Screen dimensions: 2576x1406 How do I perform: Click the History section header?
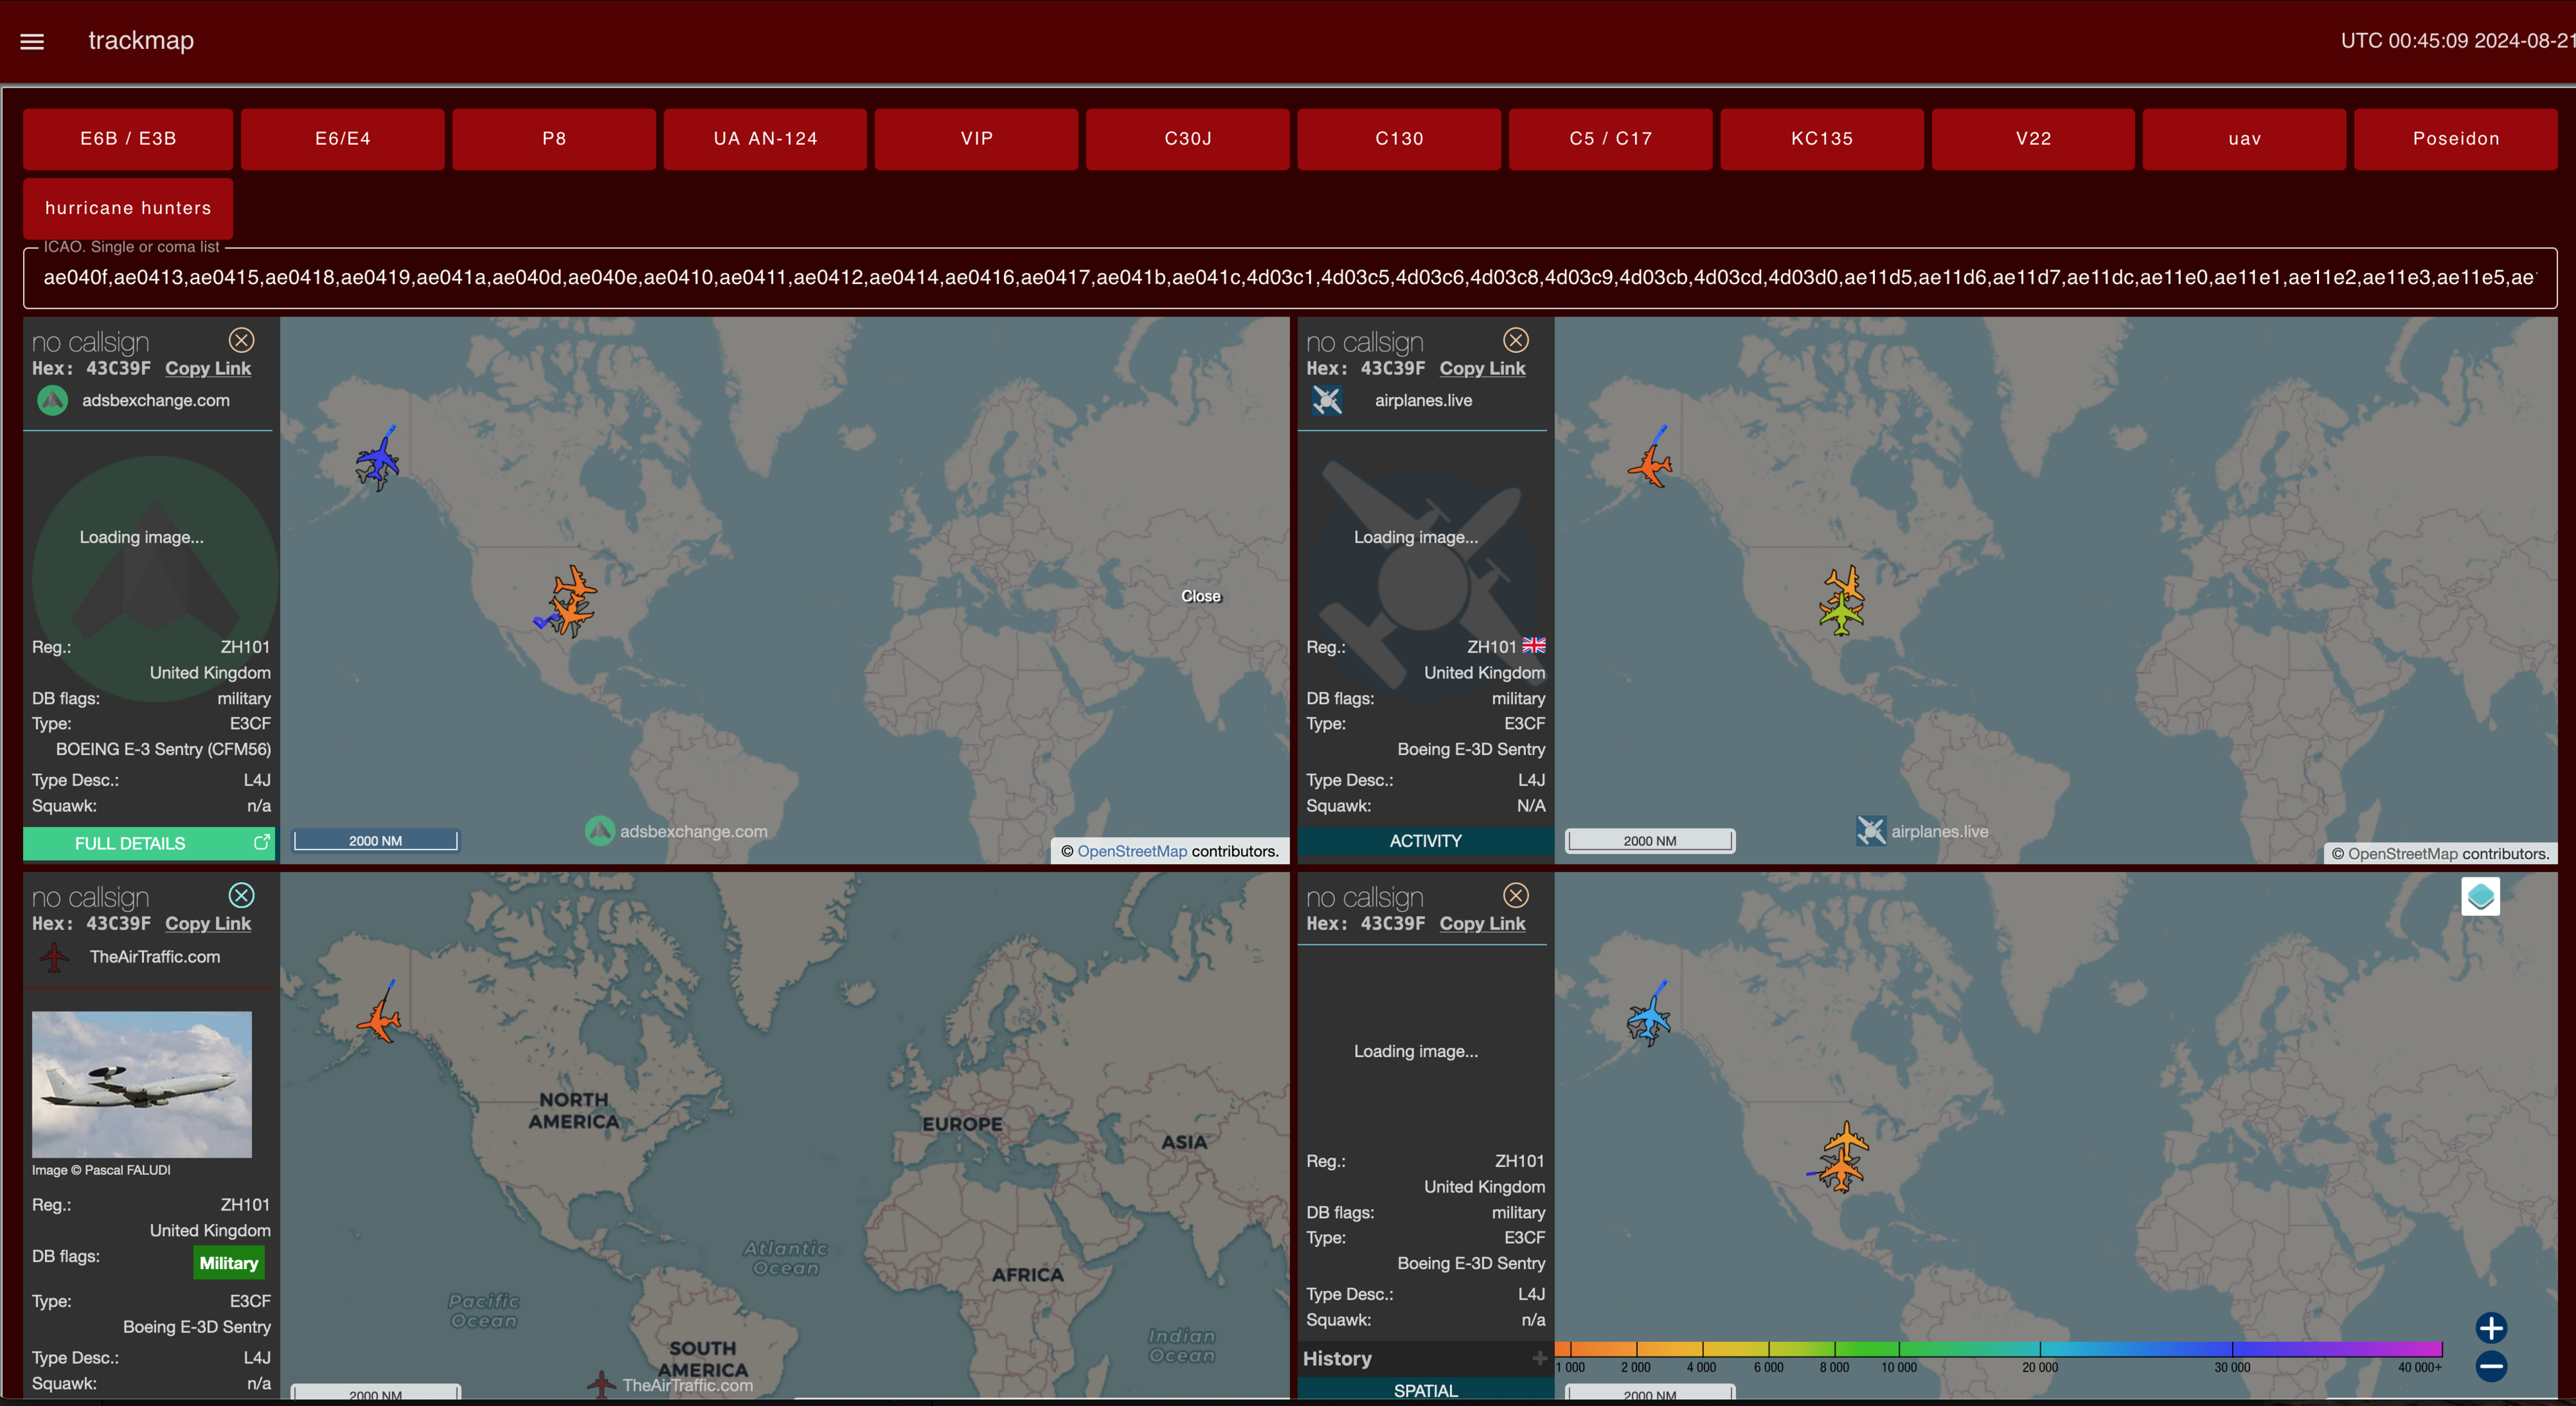click(x=1425, y=1358)
